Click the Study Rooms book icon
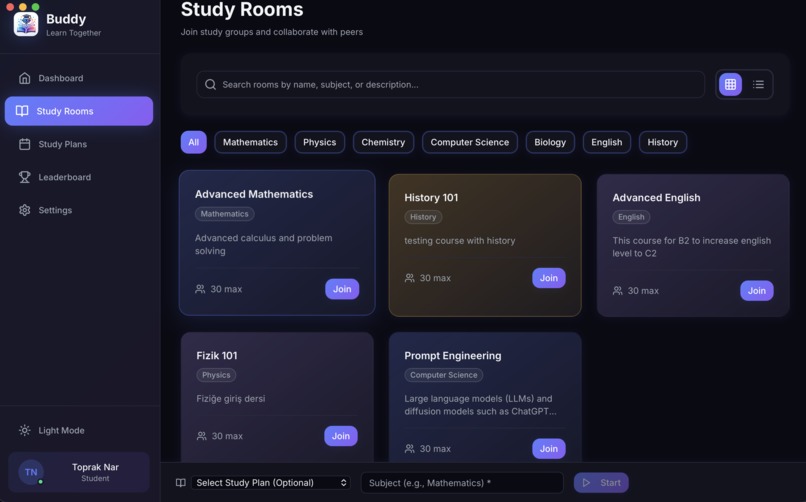The image size is (806, 502). coord(22,111)
